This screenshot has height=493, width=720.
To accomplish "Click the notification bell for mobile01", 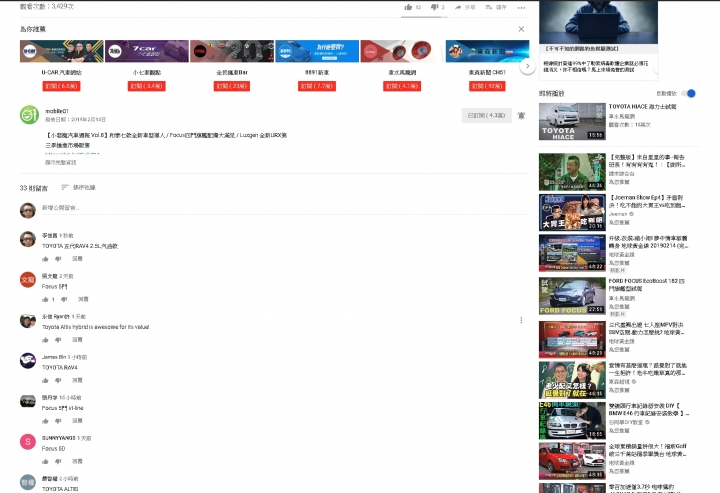I will click(521, 116).
